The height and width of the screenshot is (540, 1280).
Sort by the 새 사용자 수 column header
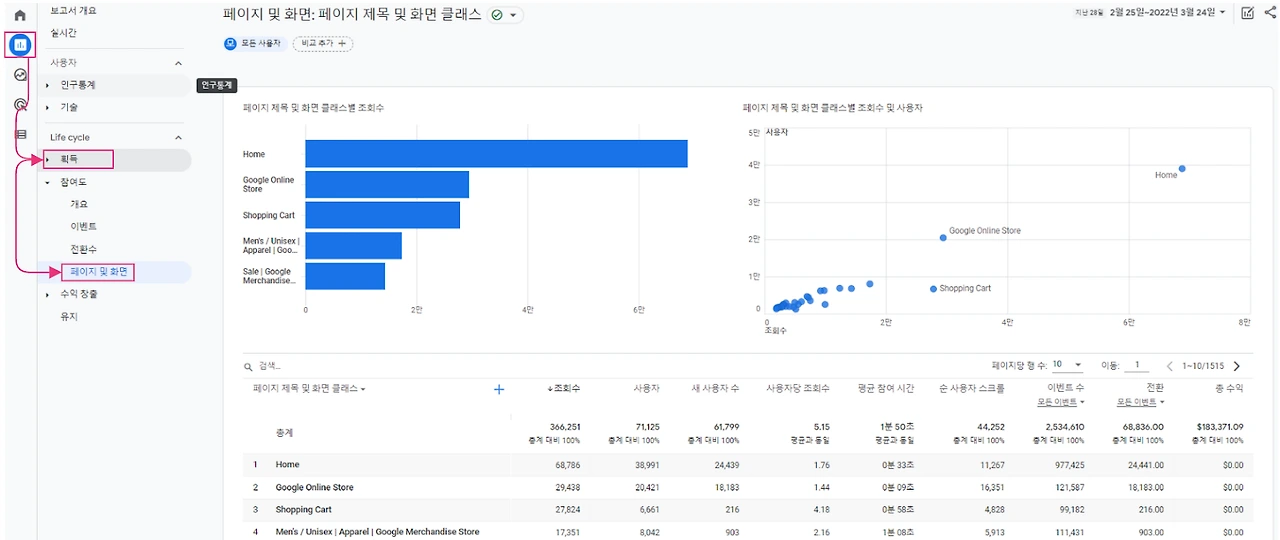click(715, 388)
